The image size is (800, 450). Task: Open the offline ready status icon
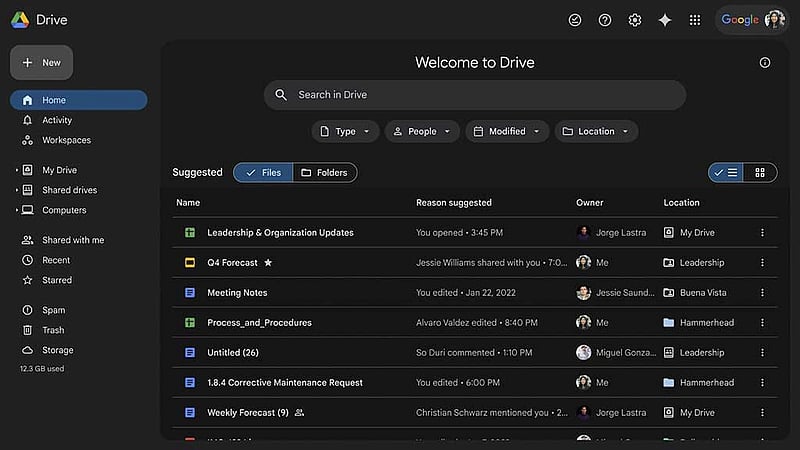pos(574,20)
